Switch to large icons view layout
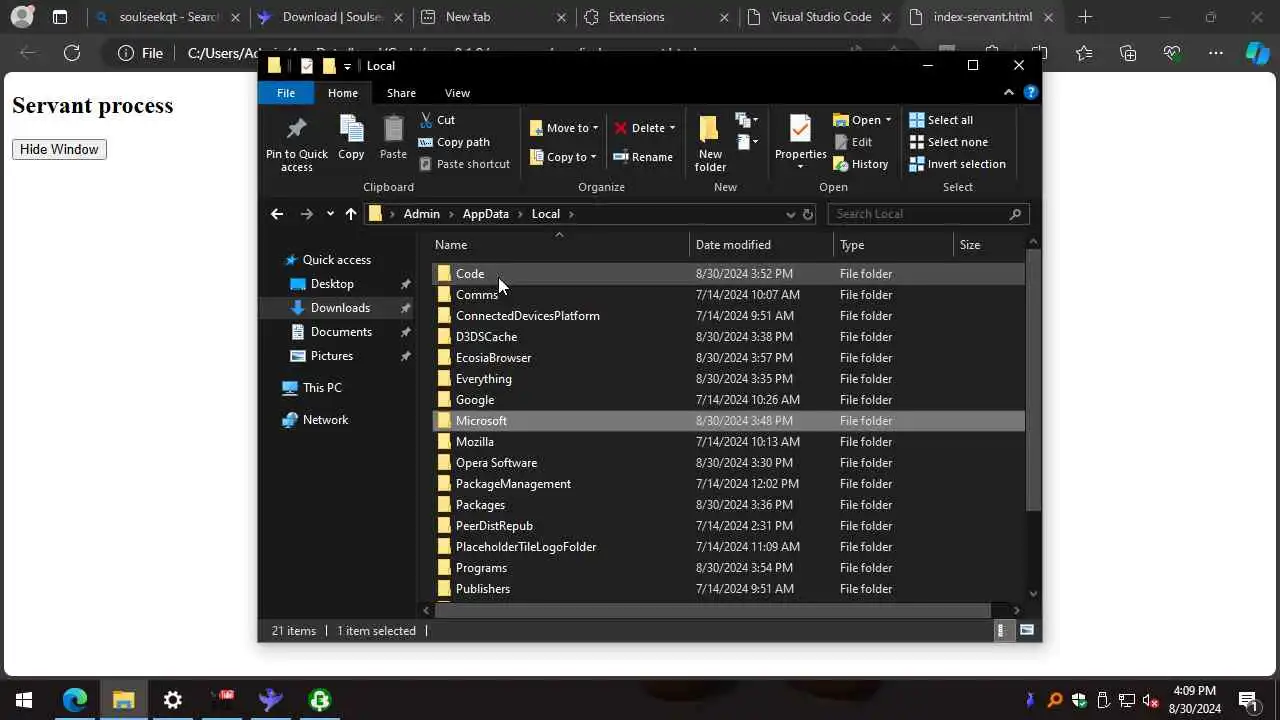Viewport: 1280px width, 720px height. 1027,631
